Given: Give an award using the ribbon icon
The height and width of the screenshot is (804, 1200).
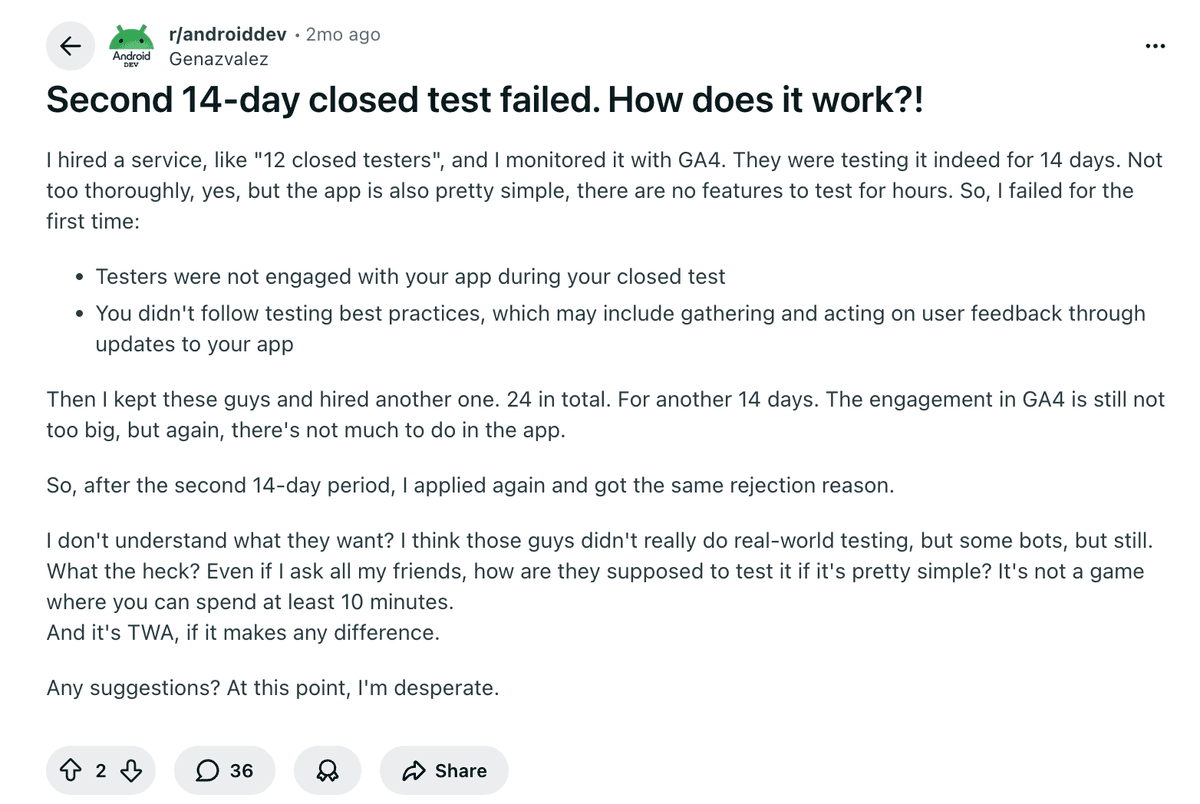Looking at the screenshot, I should [x=327, y=770].
